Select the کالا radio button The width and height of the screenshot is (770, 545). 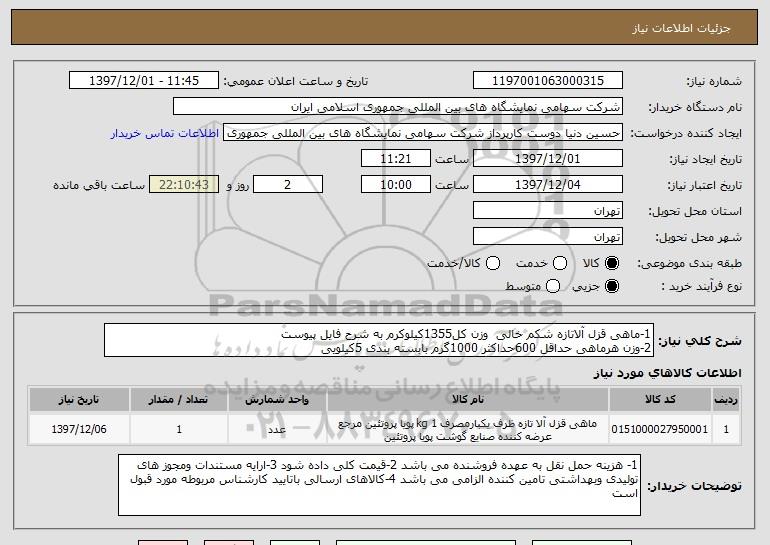tap(611, 263)
